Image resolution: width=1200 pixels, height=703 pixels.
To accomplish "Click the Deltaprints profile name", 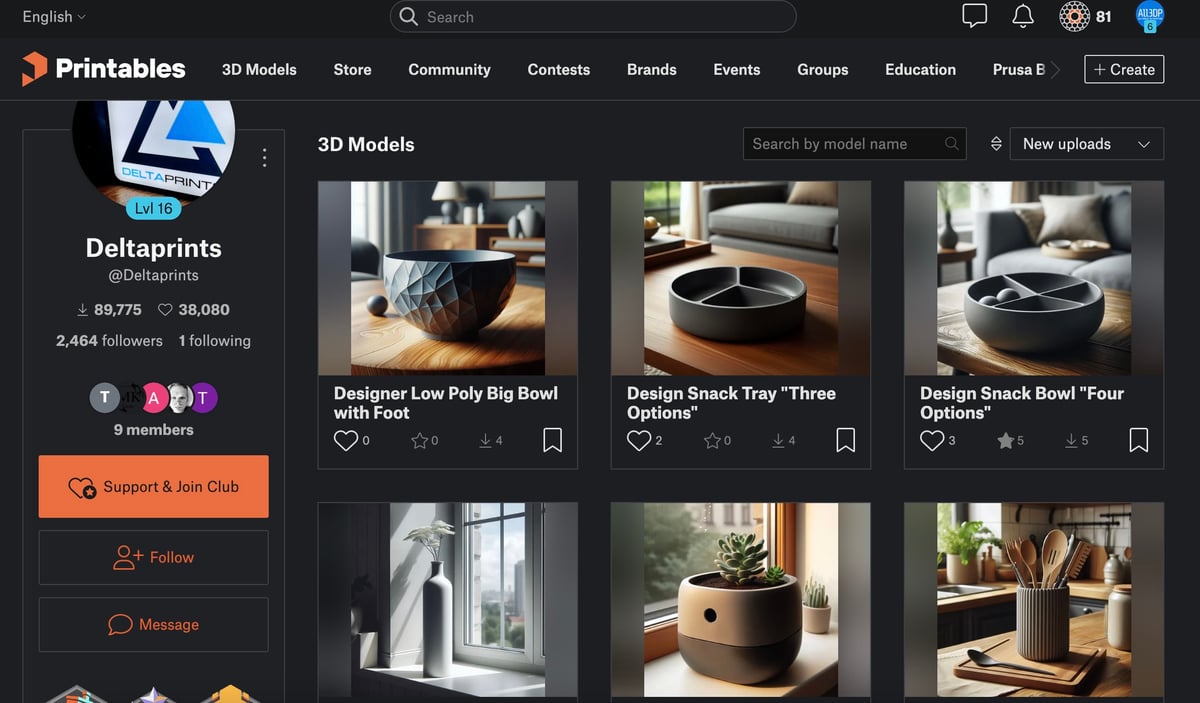I will tap(153, 248).
